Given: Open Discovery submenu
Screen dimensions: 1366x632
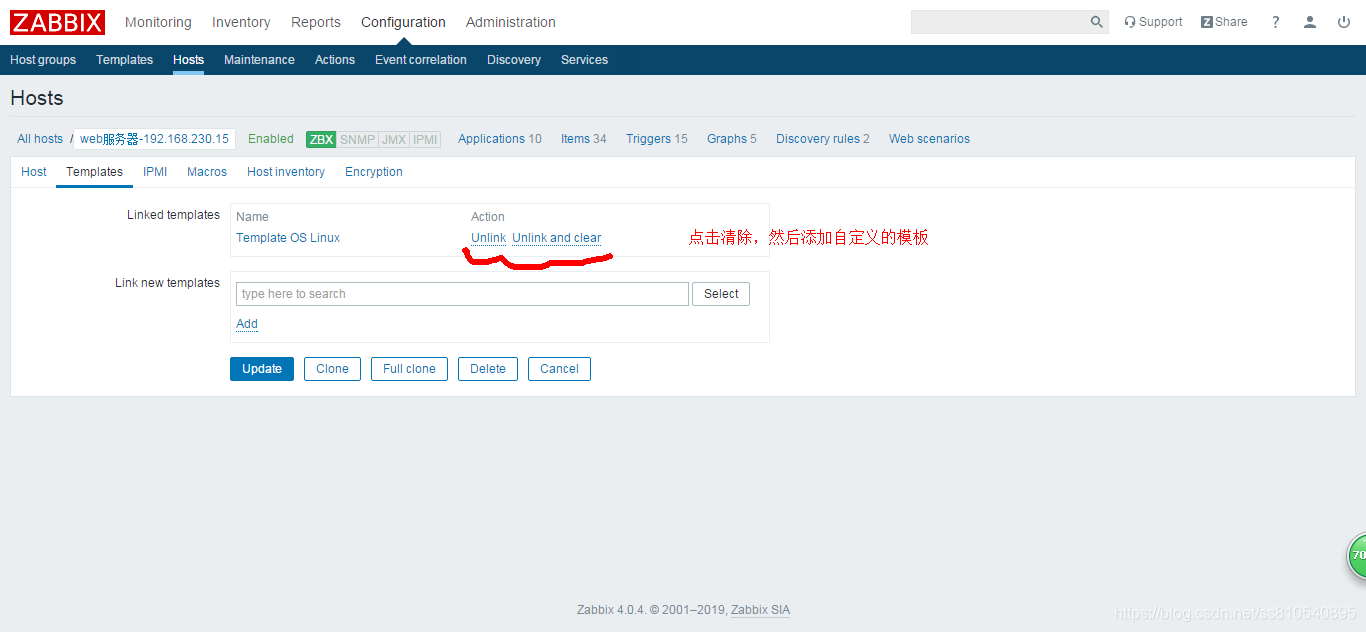Looking at the screenshot, I should click(x=514, y=60).
